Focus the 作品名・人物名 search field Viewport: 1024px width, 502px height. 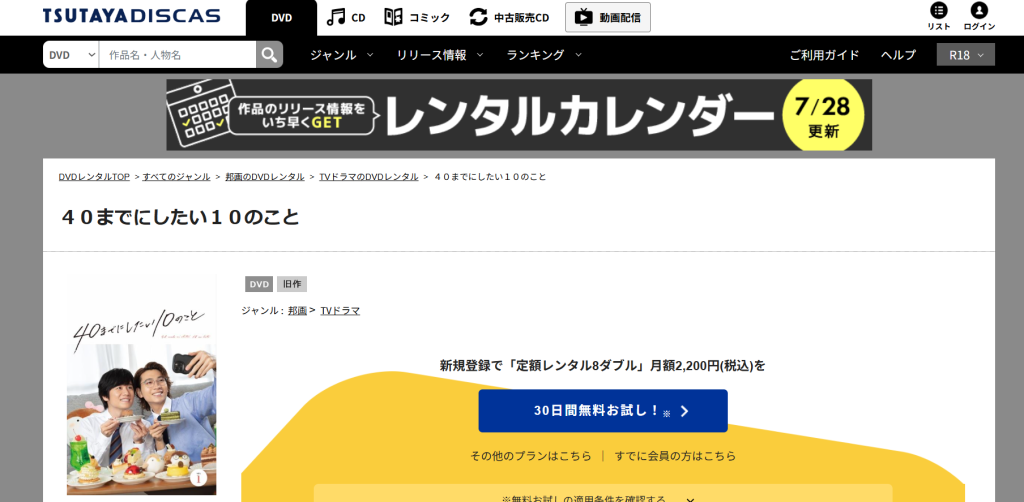177,55
